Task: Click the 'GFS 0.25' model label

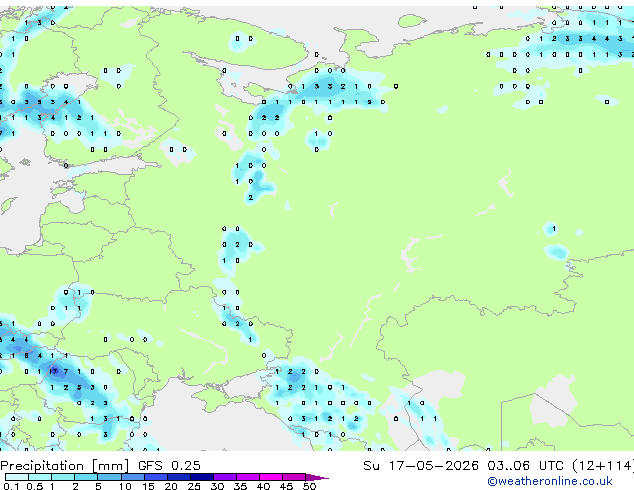Action: click(169, 466)
